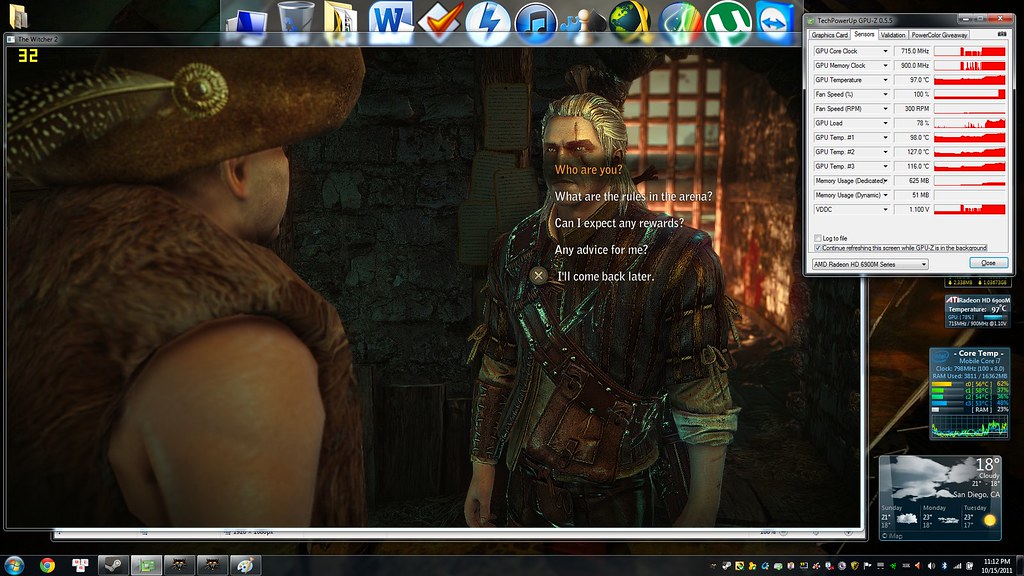Image resolution: width=1024 pixels, height=576 pixels.
Task: Open the Fan Speed (RPM) sensor dropdown
Action: coord(886,108)
